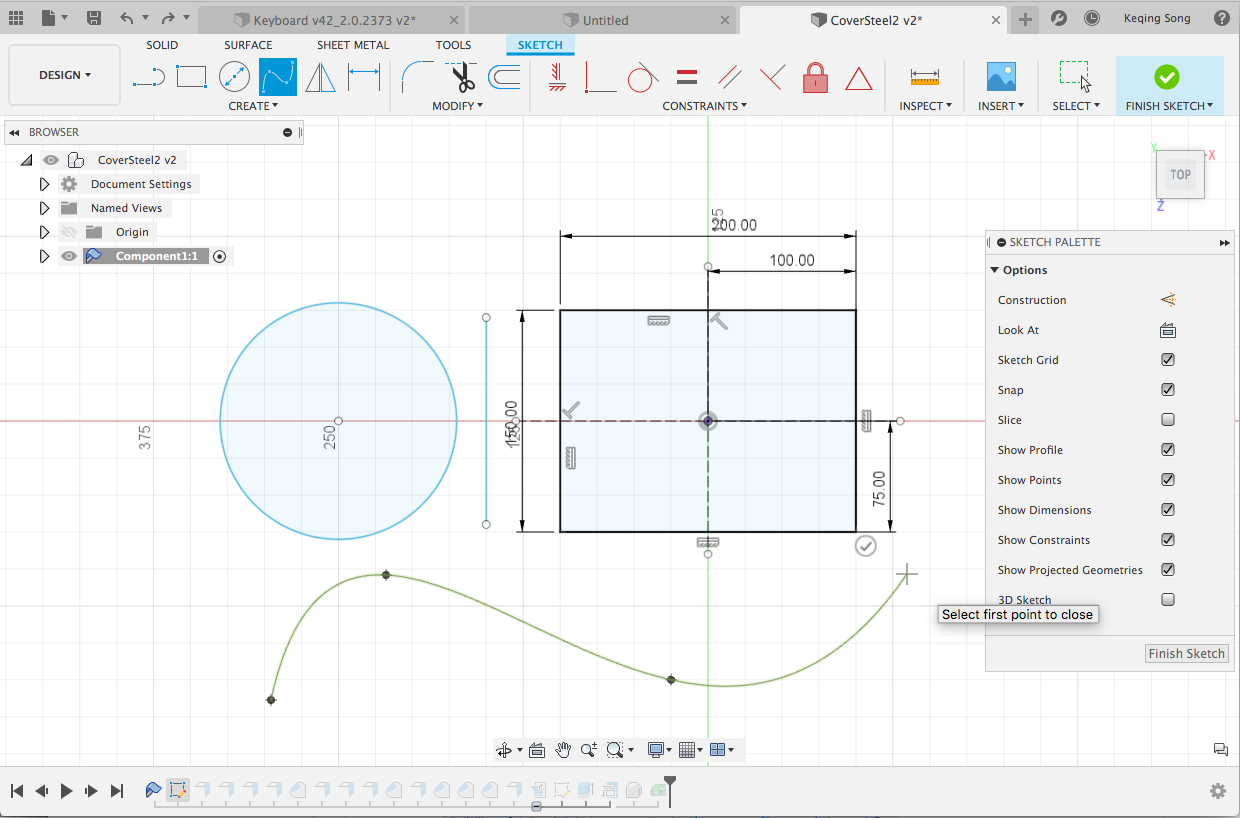This screenshot has width=1240, height=818.
Task: Click the Fit Point Spline tool
Action: click(277, 77)
